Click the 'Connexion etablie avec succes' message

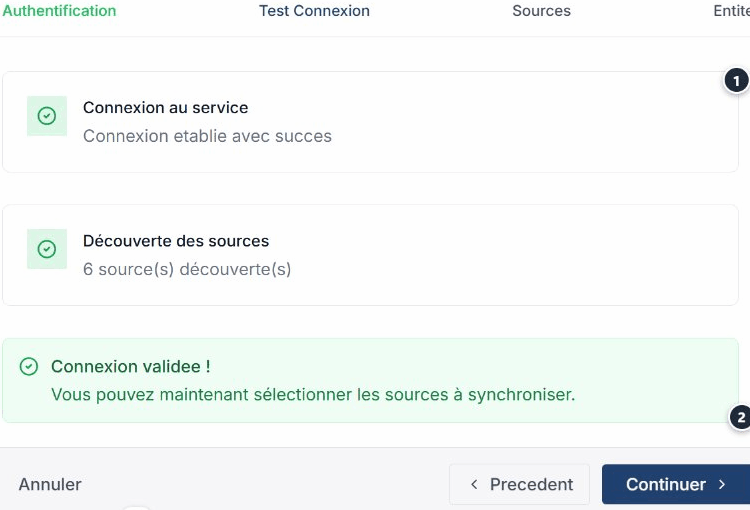click(207, 136)
